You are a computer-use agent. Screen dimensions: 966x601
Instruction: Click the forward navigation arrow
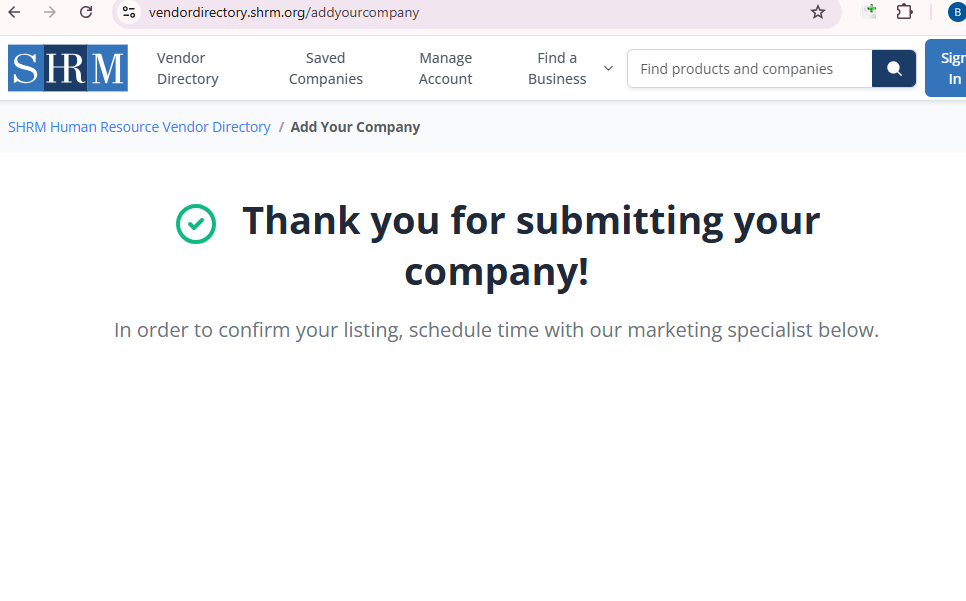pyautogui.click(x=50, y=12)
